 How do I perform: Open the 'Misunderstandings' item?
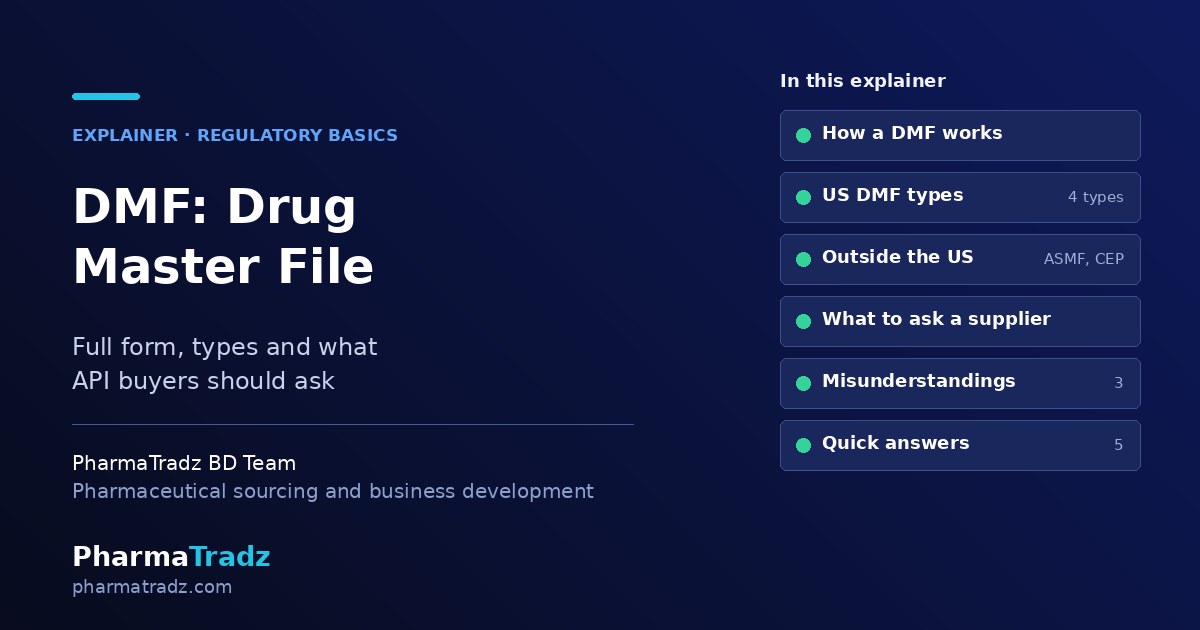coord(960,383)
